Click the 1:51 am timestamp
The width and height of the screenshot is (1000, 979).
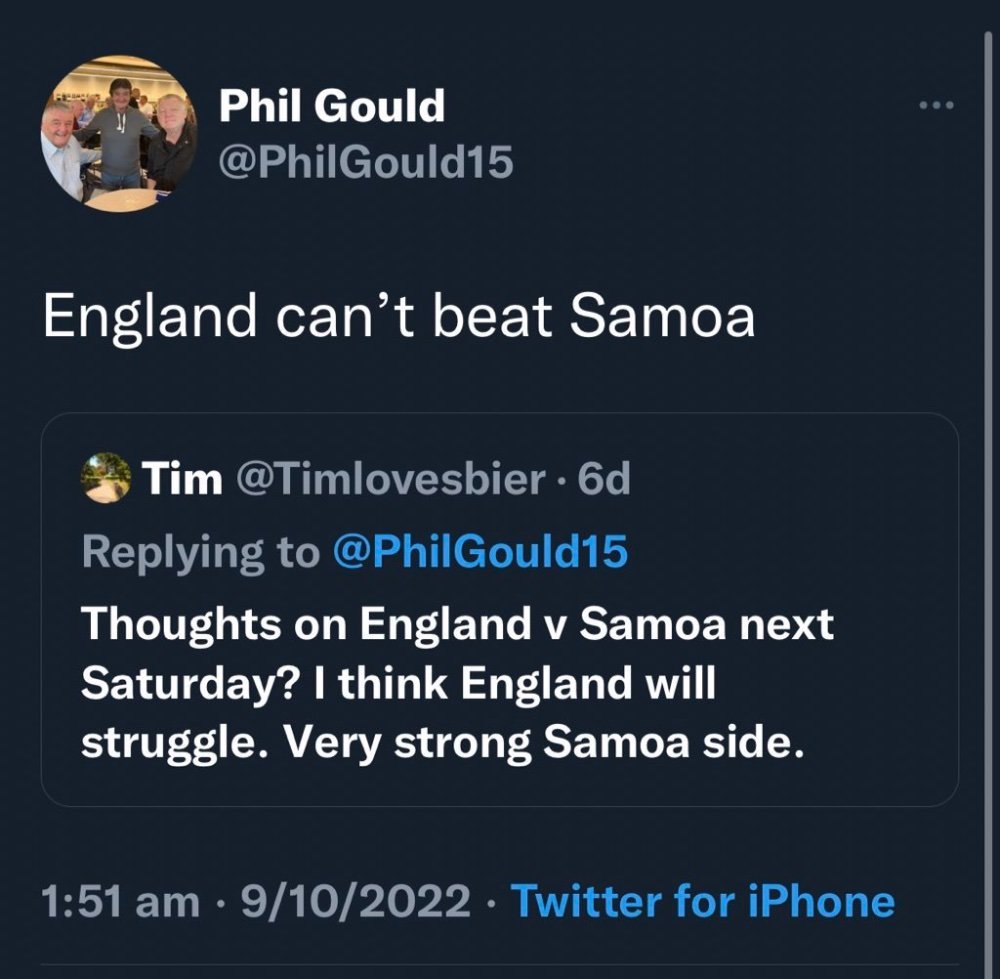pos(121,902)
